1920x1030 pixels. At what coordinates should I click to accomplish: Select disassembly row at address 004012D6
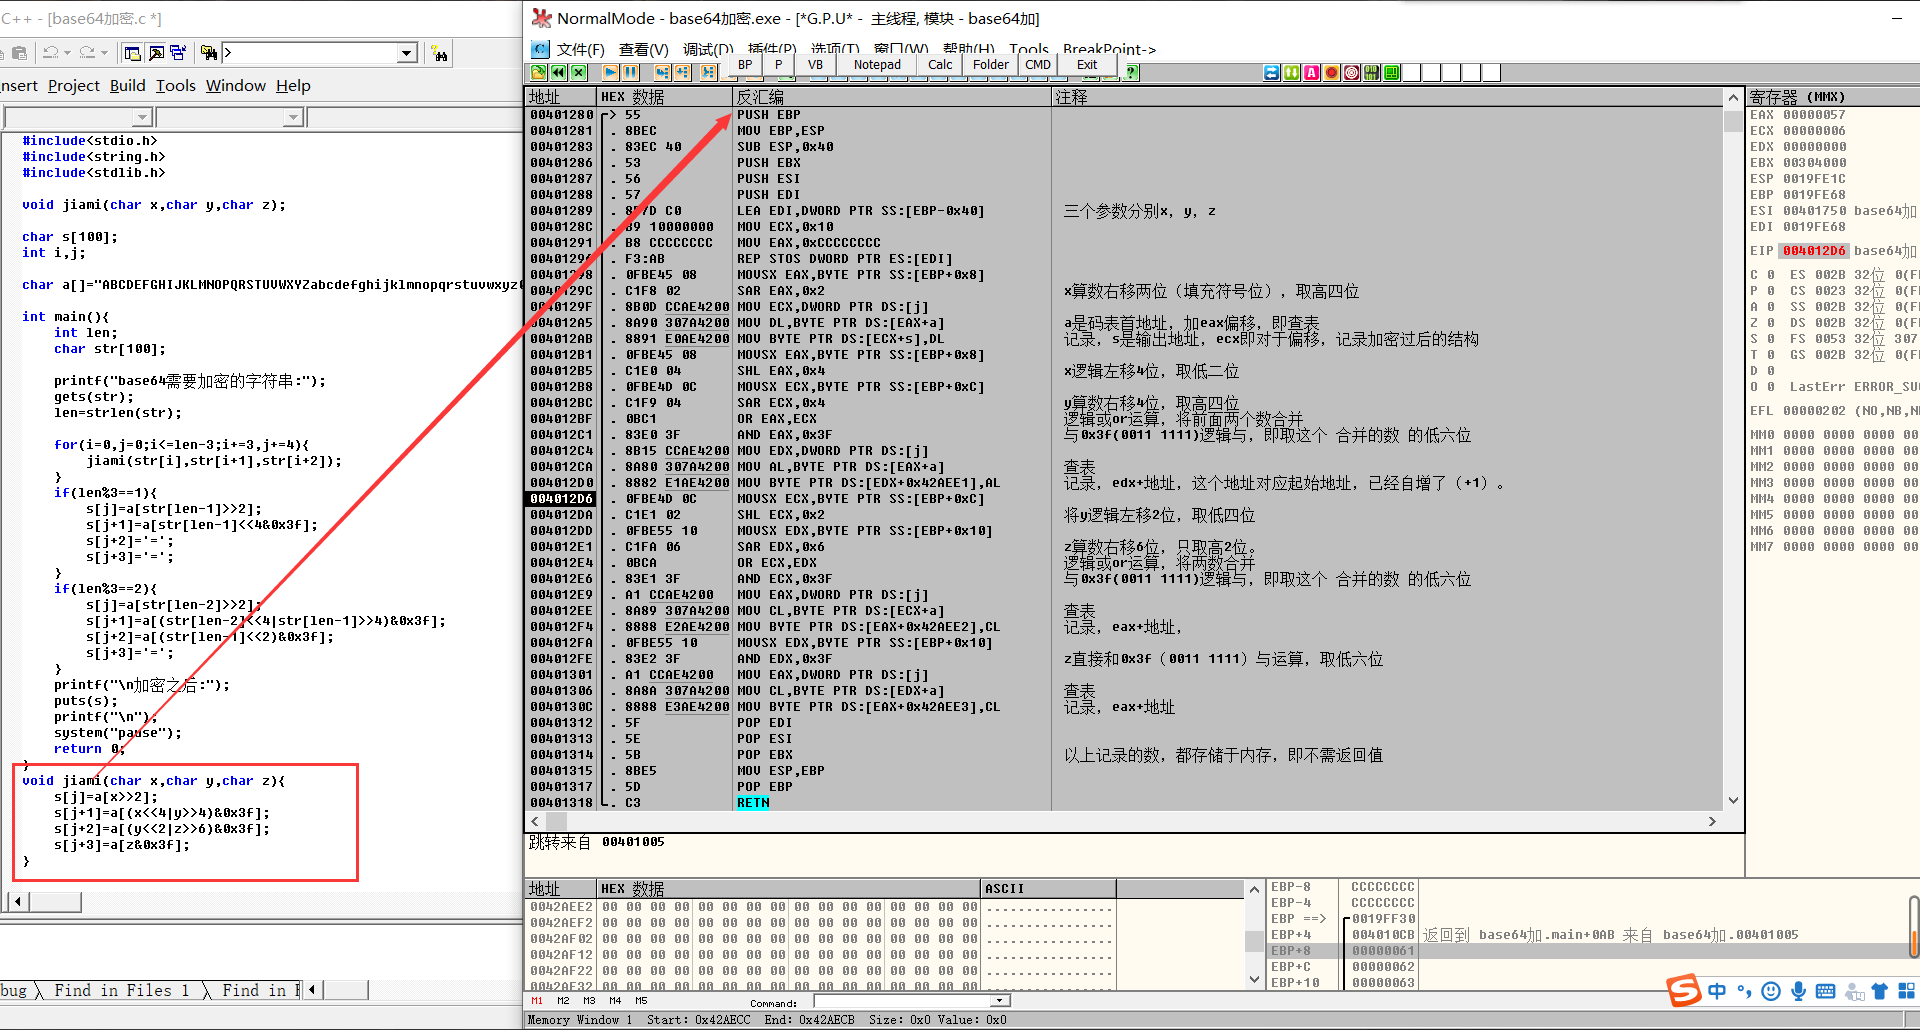1124,499
